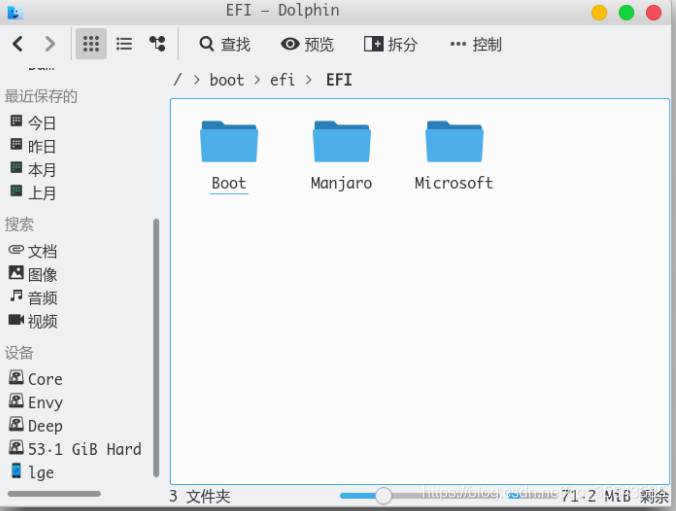Go back with the left arrow button
676x511 pixels.
coord(18,44)
